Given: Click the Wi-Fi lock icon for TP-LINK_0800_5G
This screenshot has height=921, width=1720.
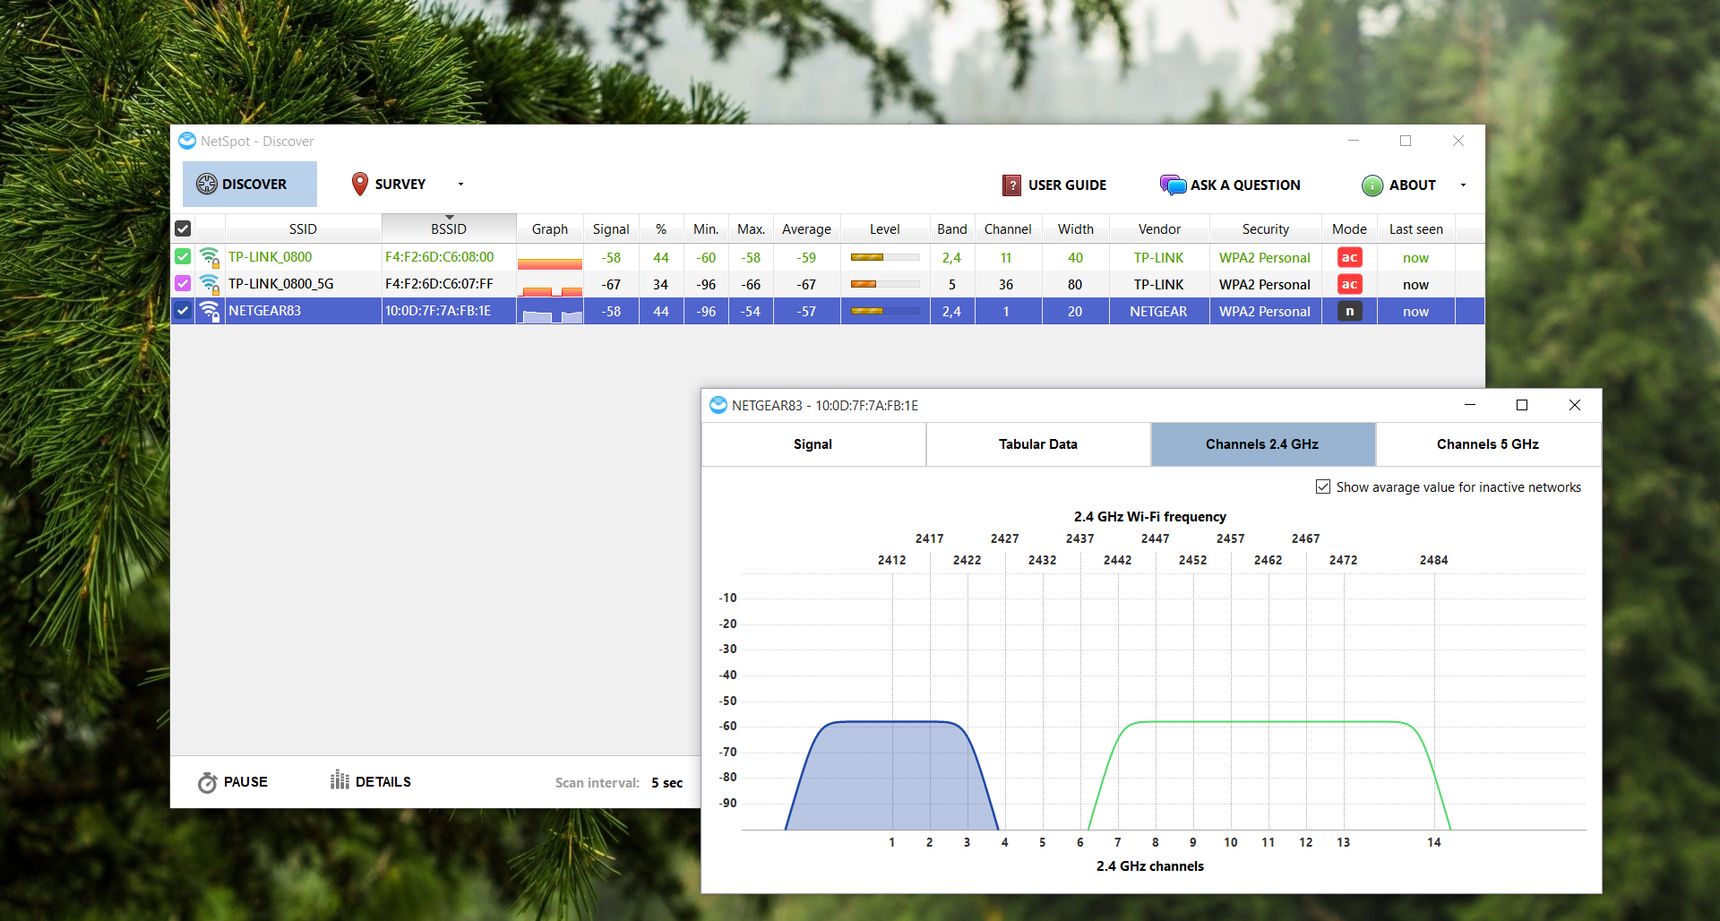Looking at the screenshot, I should click(209, 284).
